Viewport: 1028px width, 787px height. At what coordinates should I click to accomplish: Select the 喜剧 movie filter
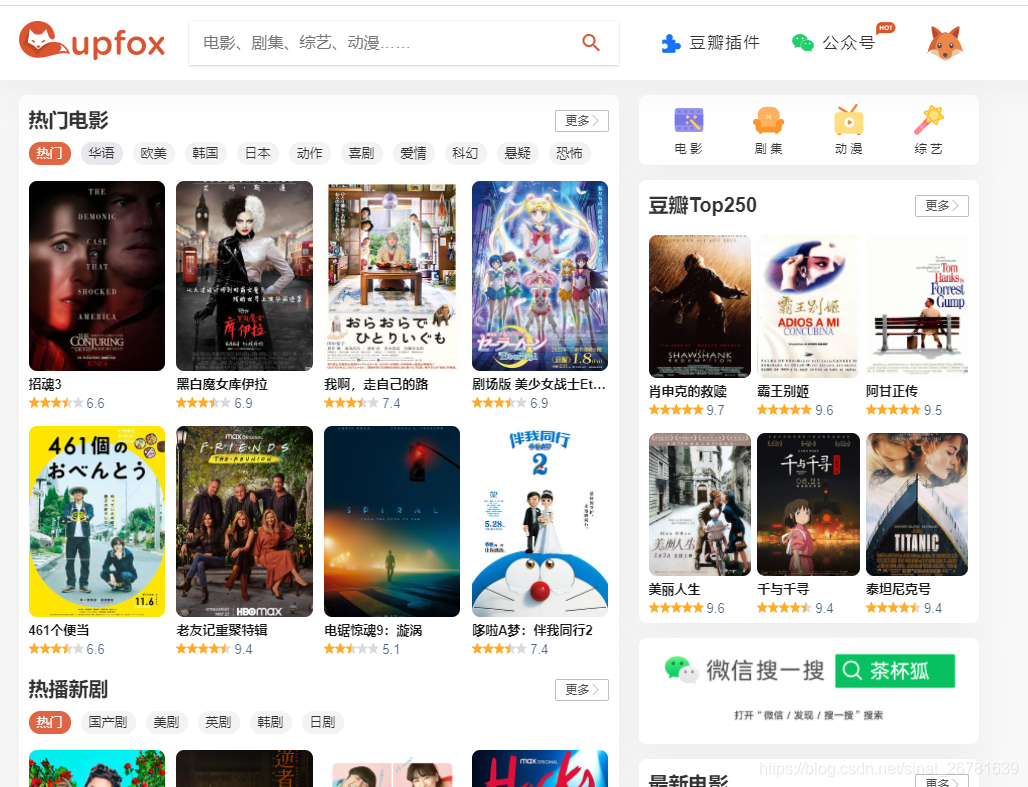click(361, 153)
